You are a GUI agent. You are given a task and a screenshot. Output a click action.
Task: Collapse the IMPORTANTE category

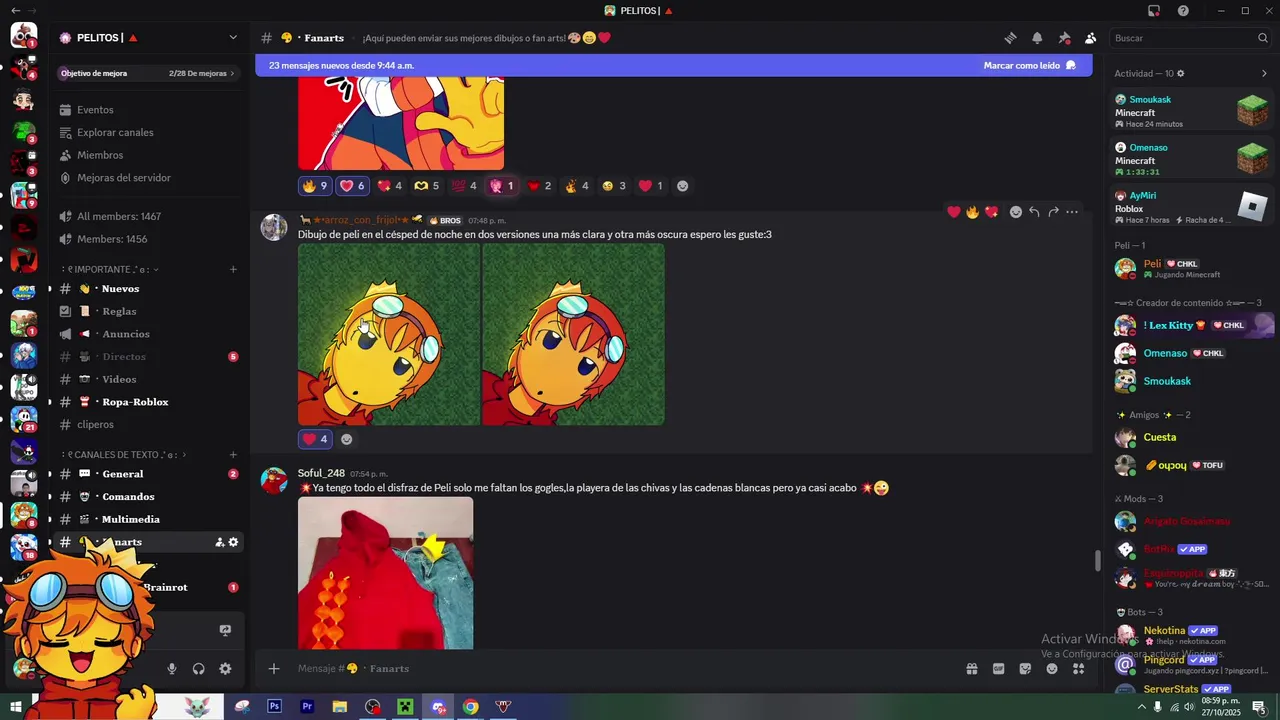110,269
